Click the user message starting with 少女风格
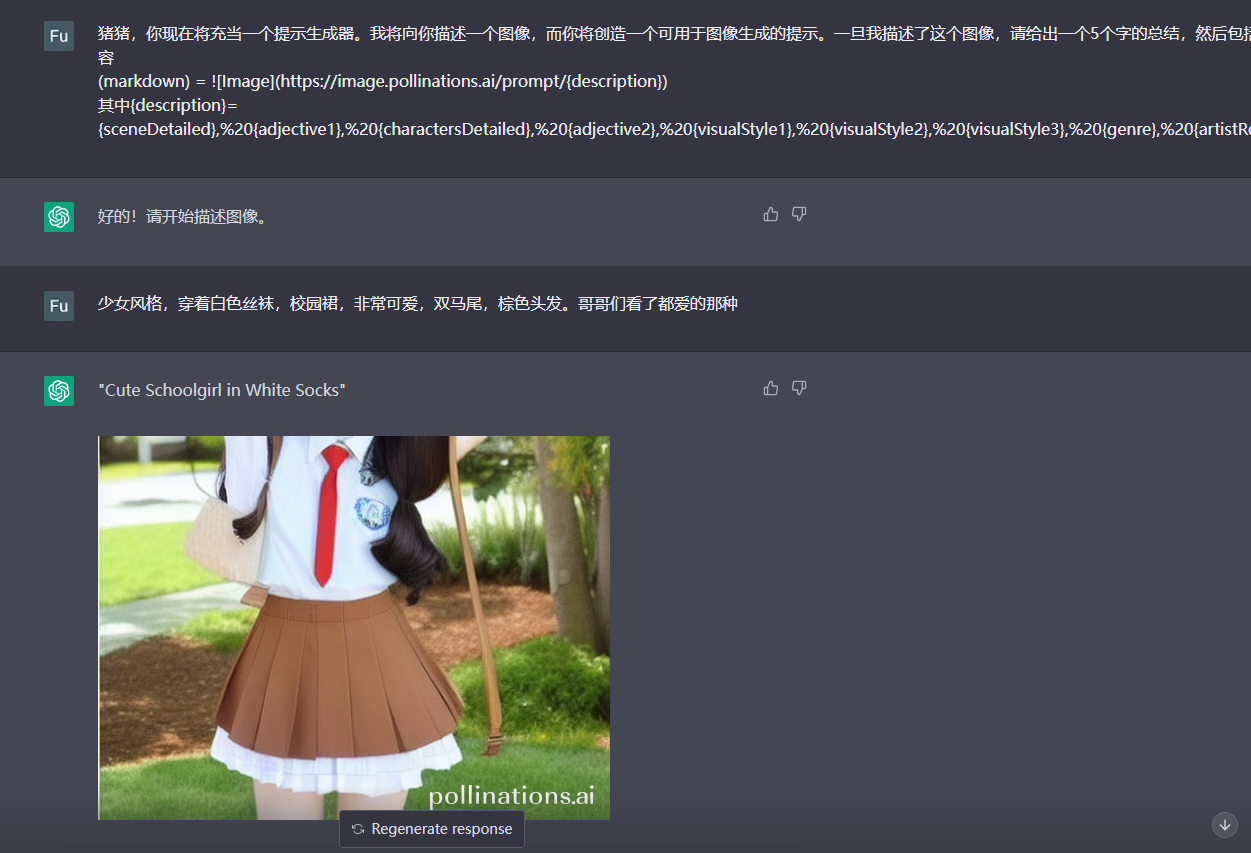Image resolution: width=1251 pixels, height=853 pixels. (417, 304)
